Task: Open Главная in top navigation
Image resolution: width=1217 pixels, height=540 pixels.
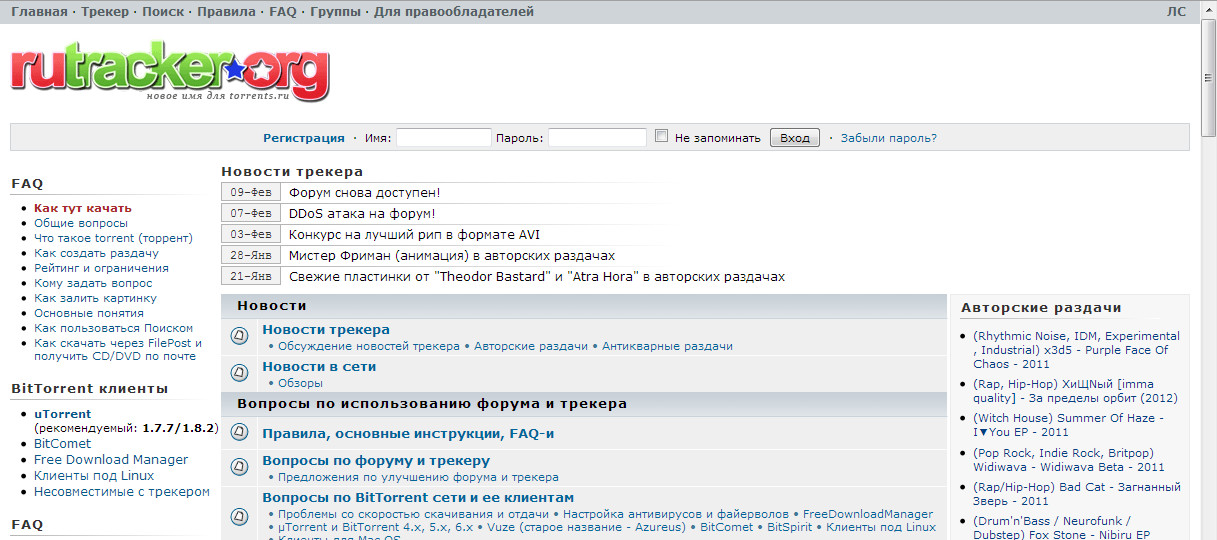Action: coord(40,12)
